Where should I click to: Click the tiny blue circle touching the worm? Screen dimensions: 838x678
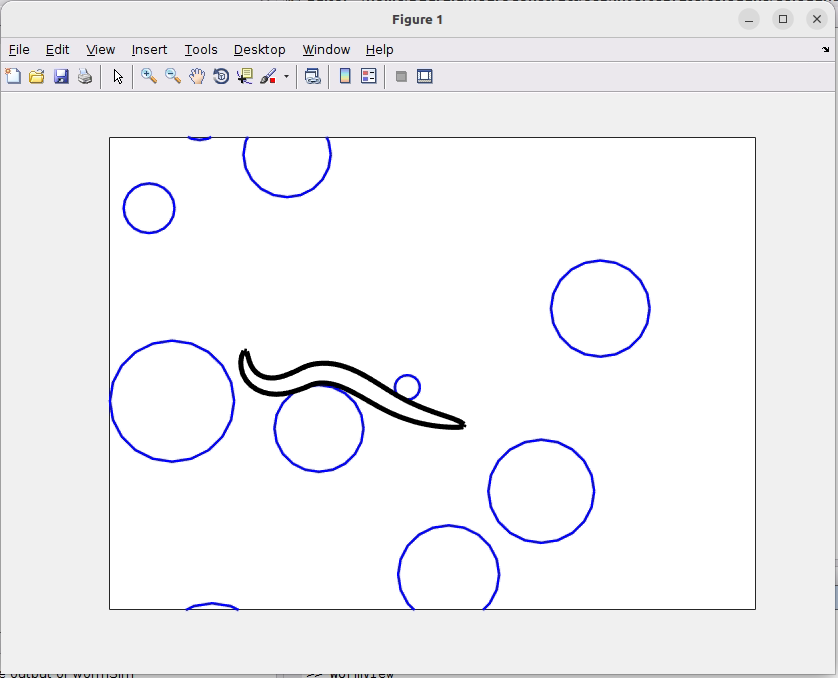tap(407, 387)
